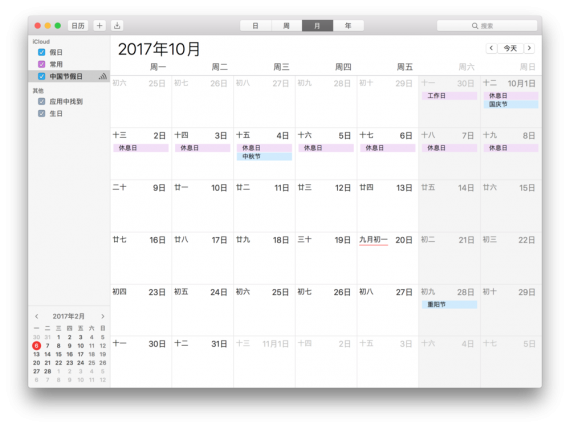Toggle the 应用中找到 checkbox
570x428 pixels.
(x=41, y=101)
